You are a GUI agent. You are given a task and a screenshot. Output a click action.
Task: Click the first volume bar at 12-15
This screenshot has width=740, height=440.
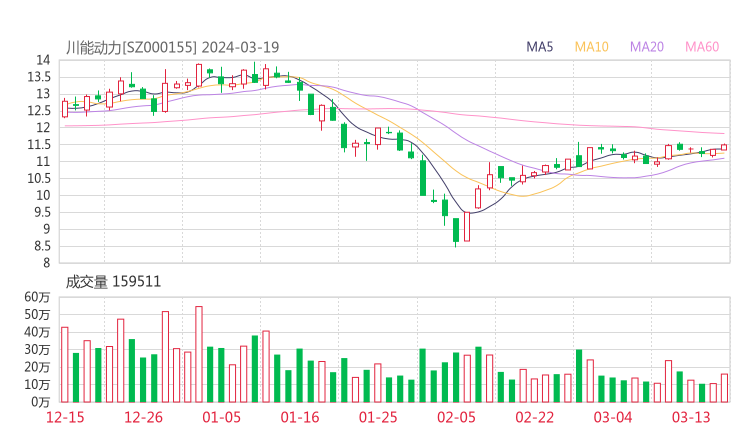(65, 364)
